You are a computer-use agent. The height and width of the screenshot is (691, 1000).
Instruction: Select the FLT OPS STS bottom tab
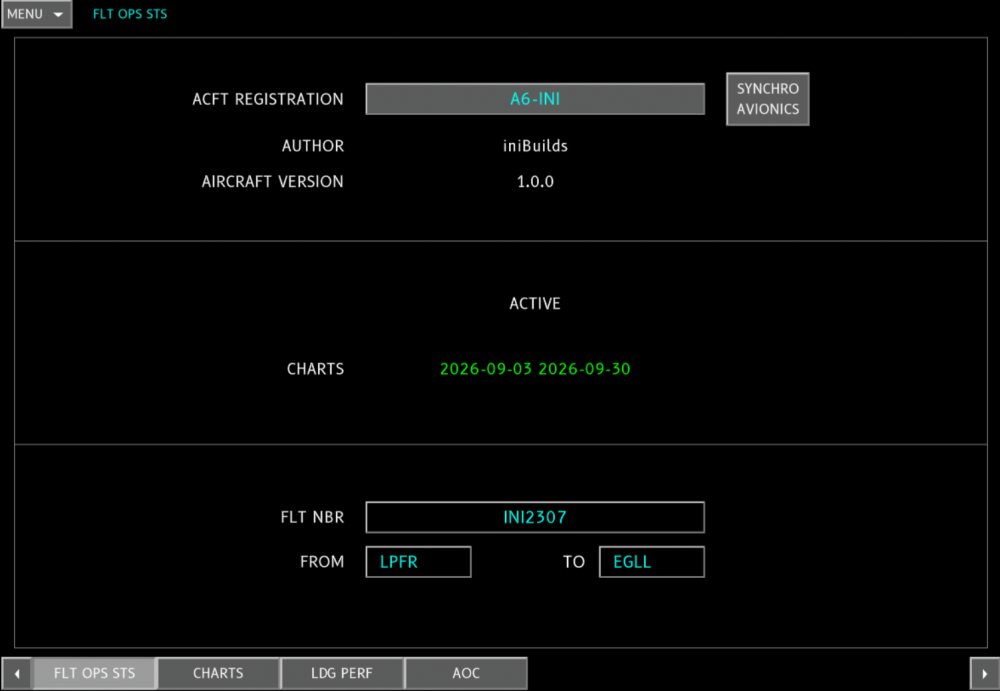point(94,674)
